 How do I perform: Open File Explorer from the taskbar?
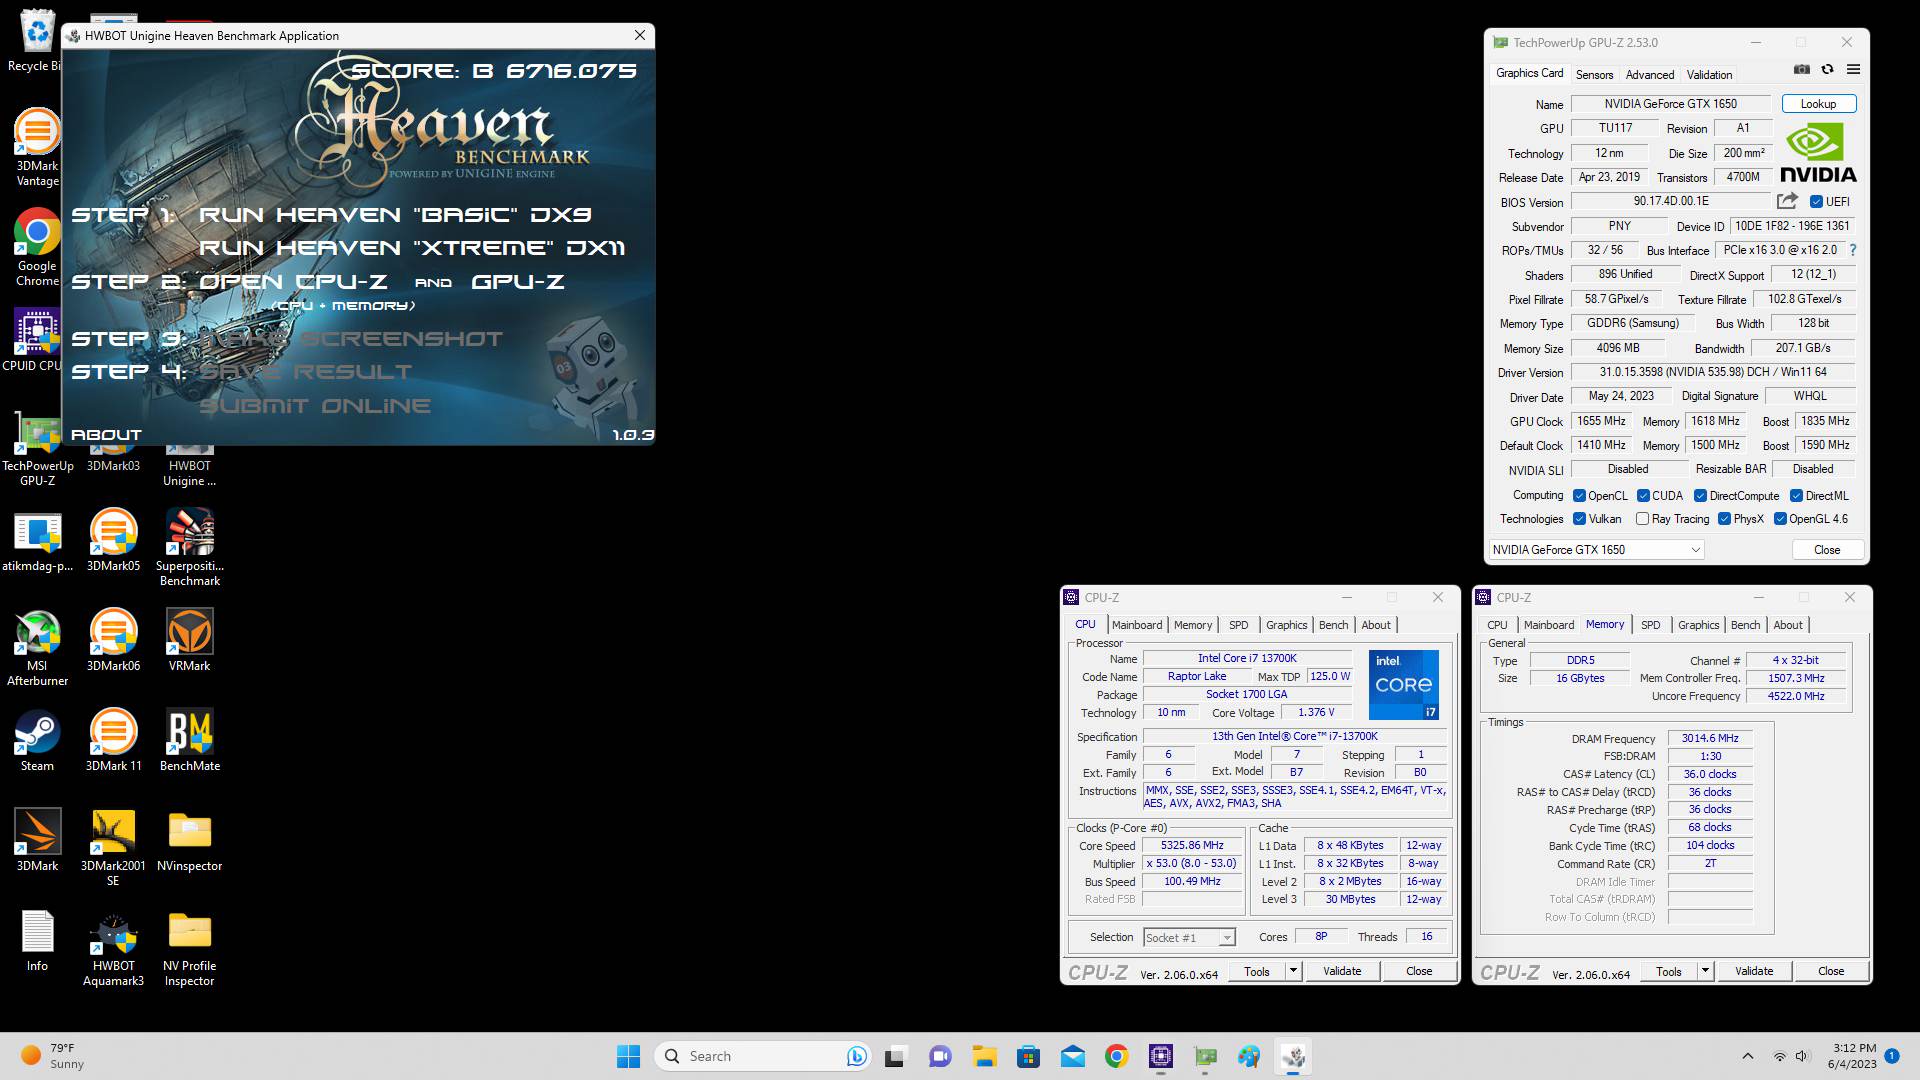tap(984, 1056)
